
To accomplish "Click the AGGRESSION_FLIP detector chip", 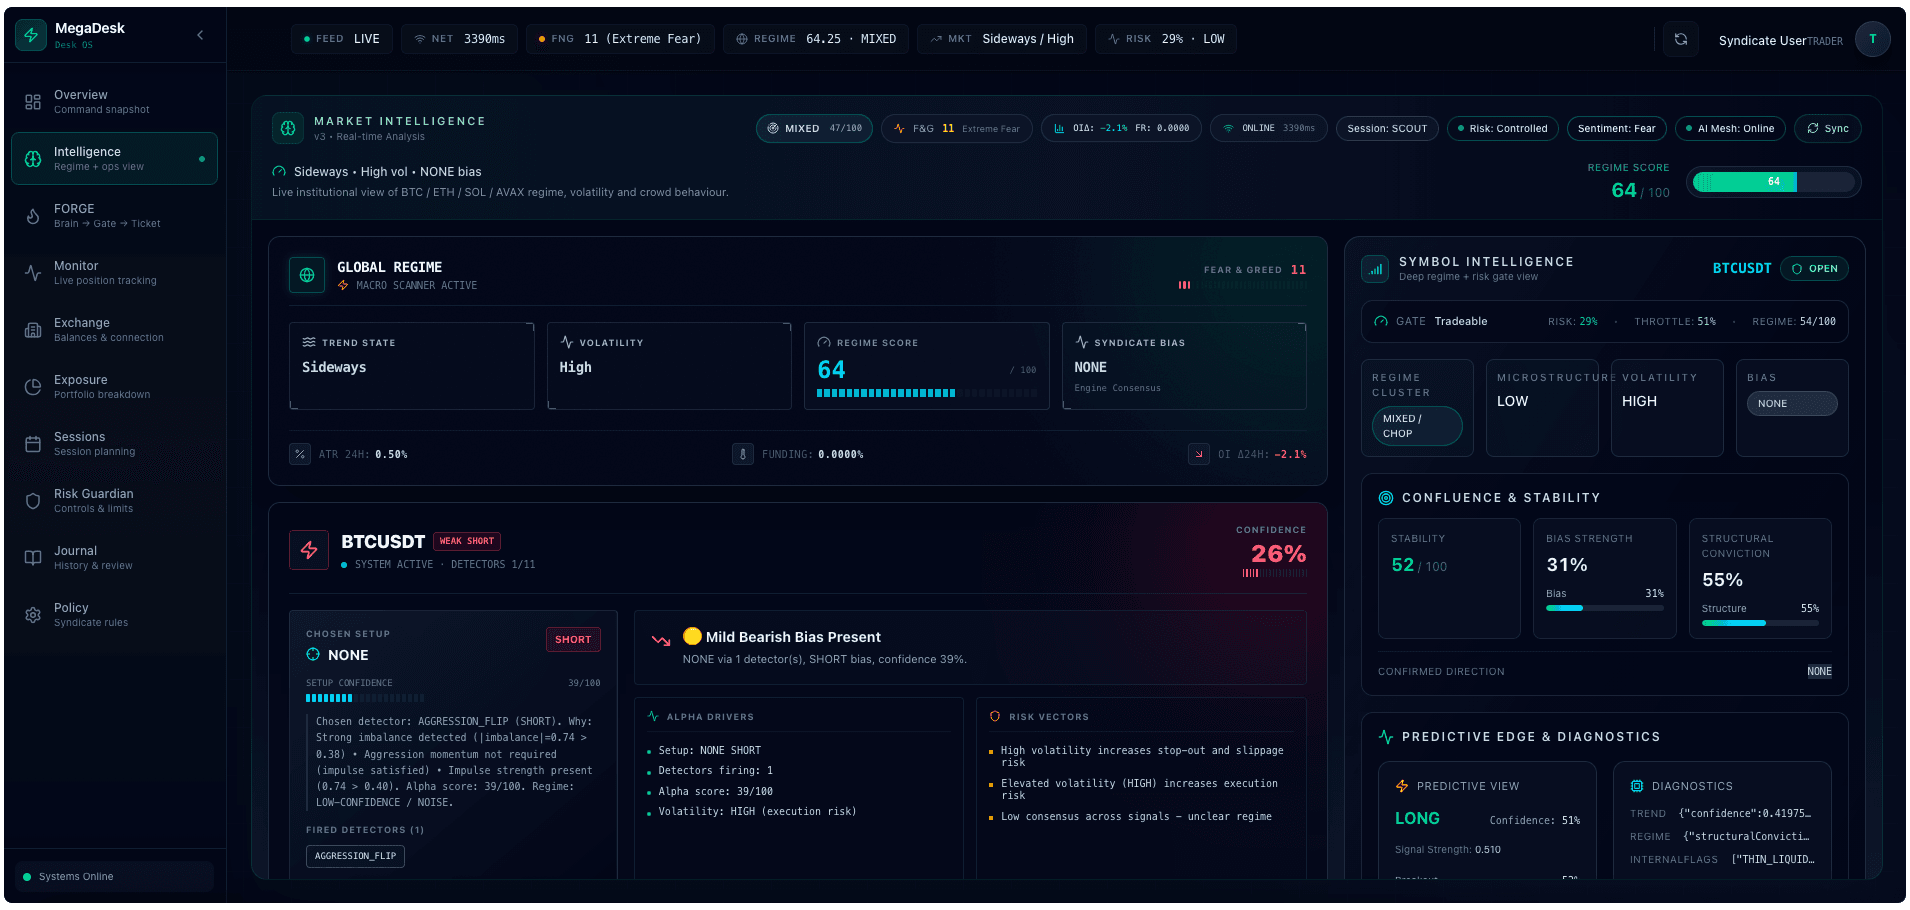I will pyautogui.click(x=355, y=856).
